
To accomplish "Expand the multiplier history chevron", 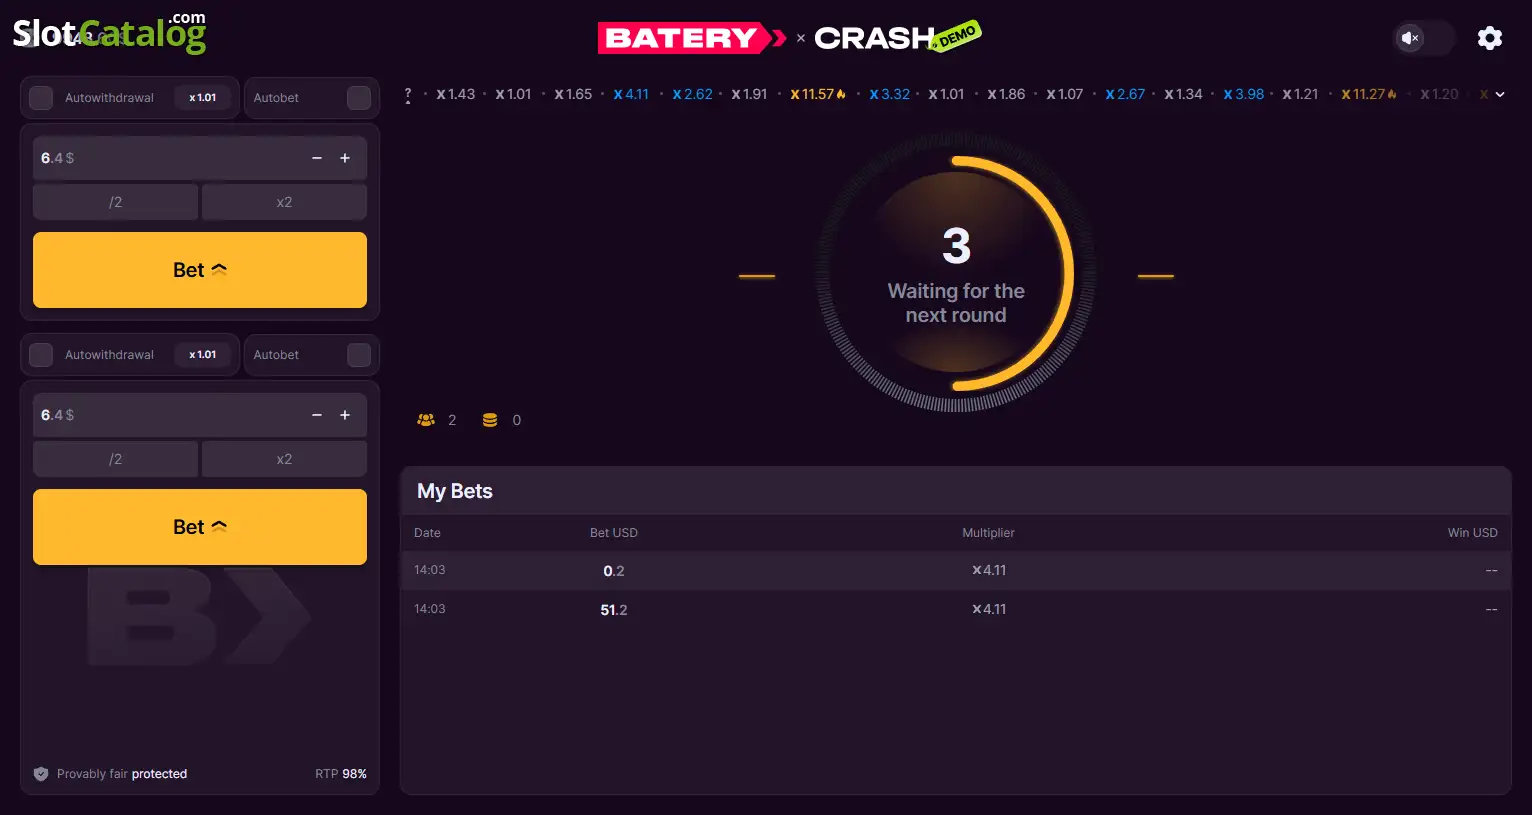I will [1499, 95].
